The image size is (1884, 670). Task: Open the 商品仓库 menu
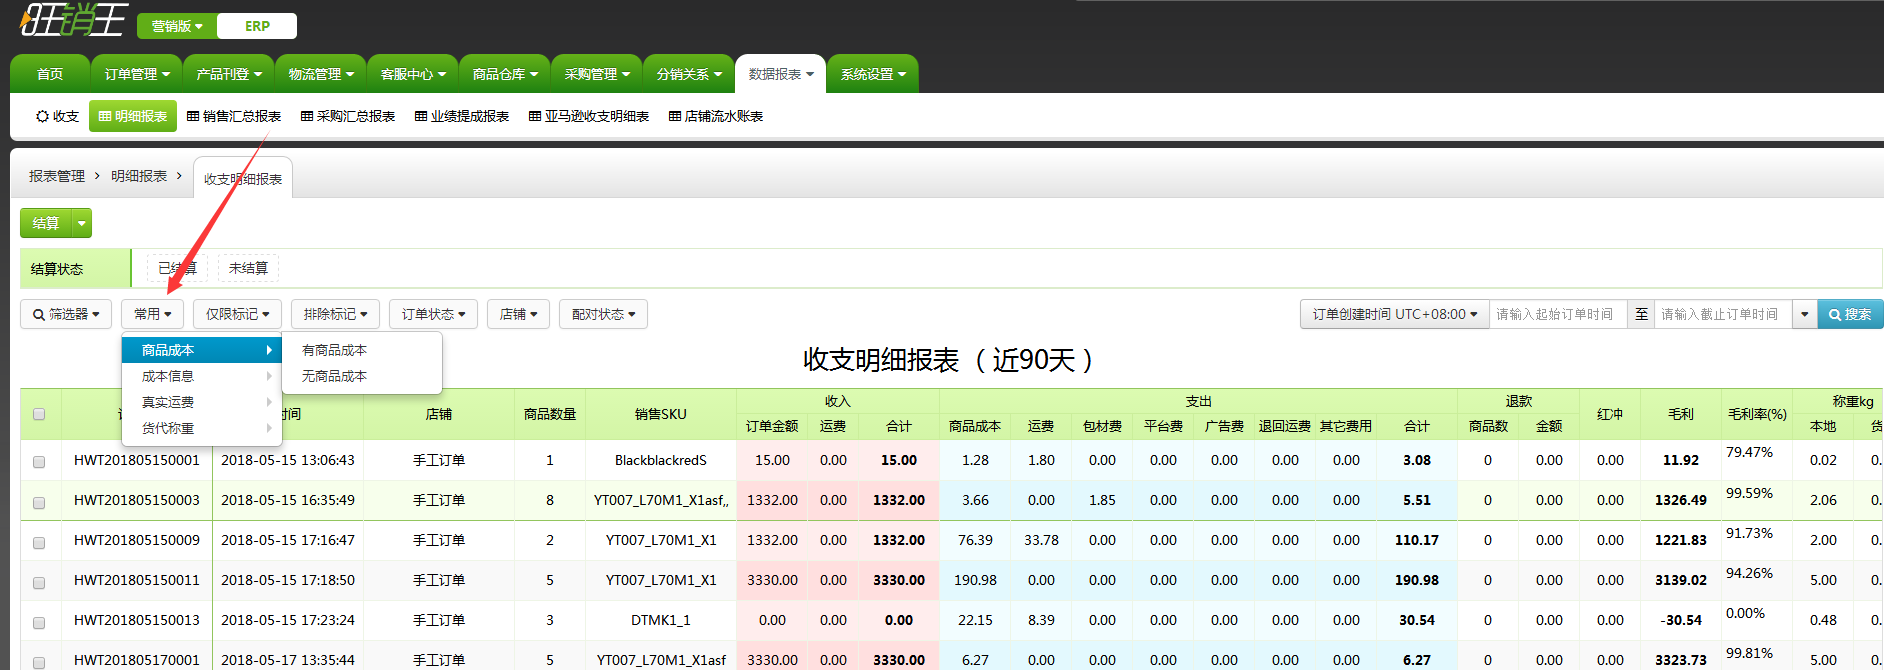coord(505,74)
